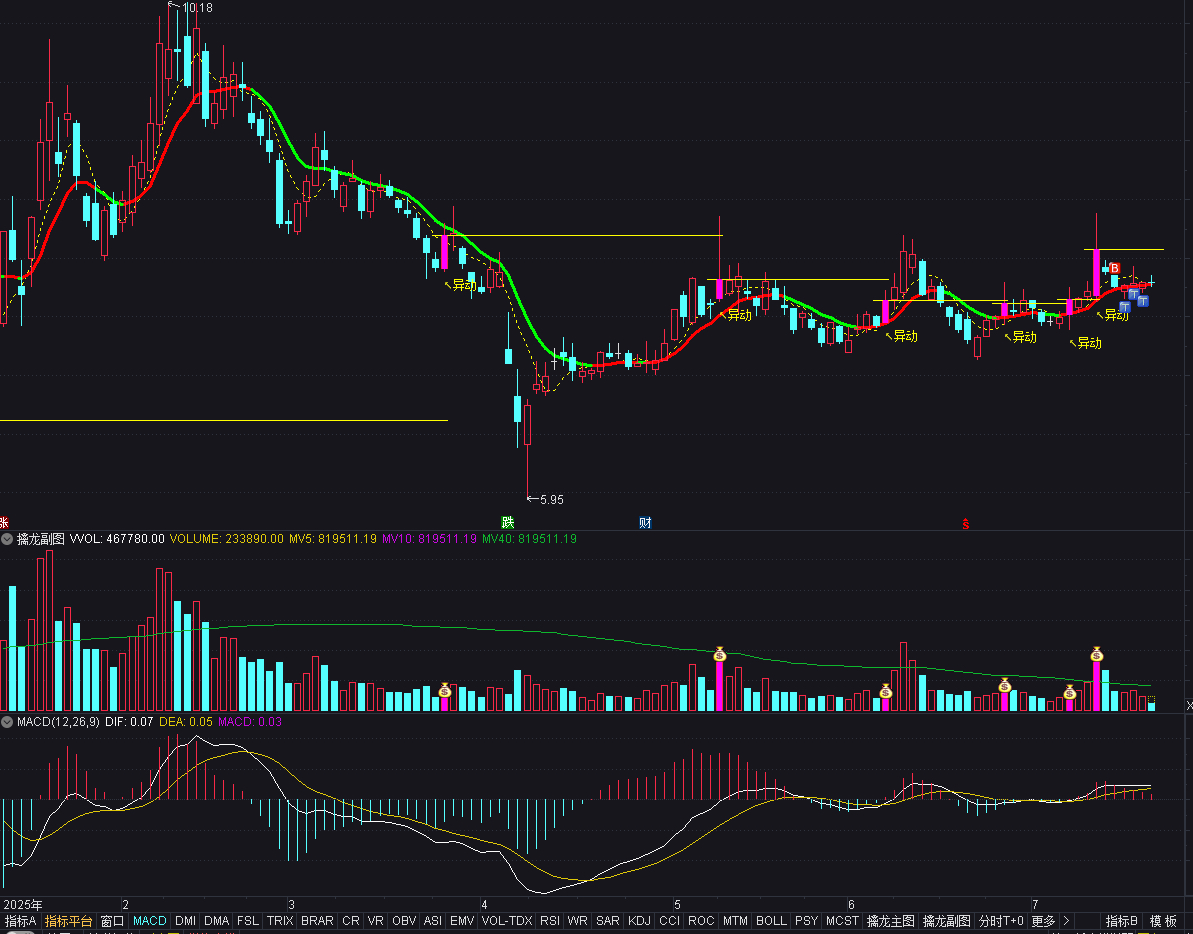1193x934 pixels.
Task: Click the DEA: 0.05 value
Action: click(186, 722)
